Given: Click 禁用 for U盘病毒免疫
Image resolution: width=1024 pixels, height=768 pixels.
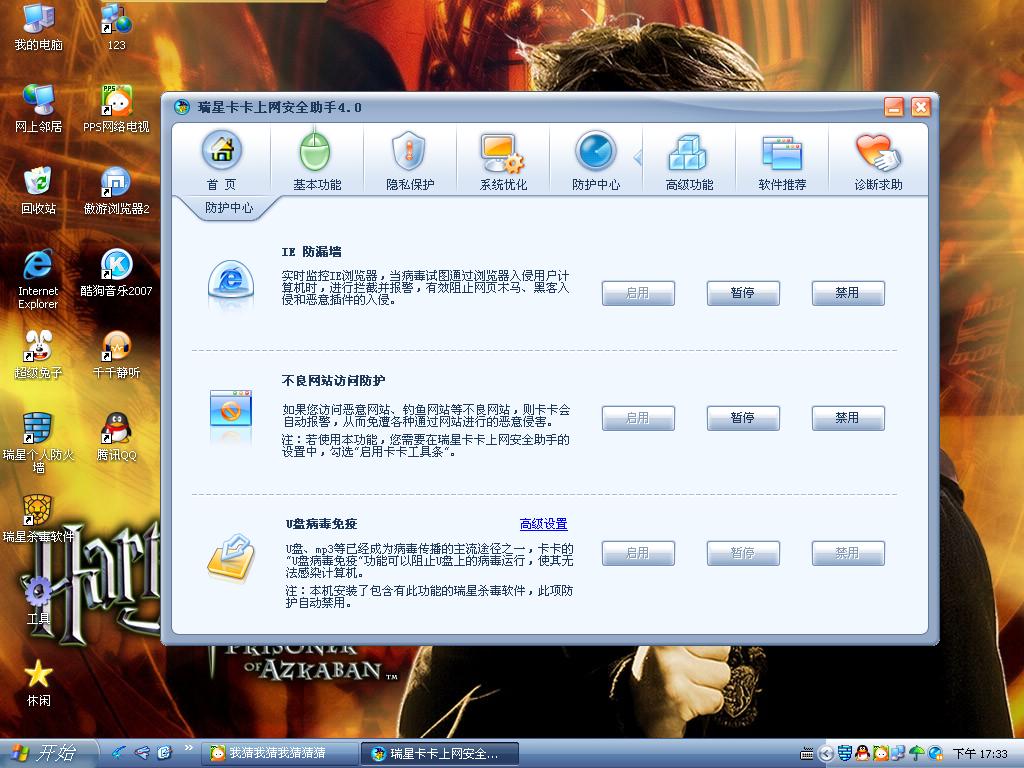Looking at the screenshot, I should pyautogui.click(x=848, y=552).
